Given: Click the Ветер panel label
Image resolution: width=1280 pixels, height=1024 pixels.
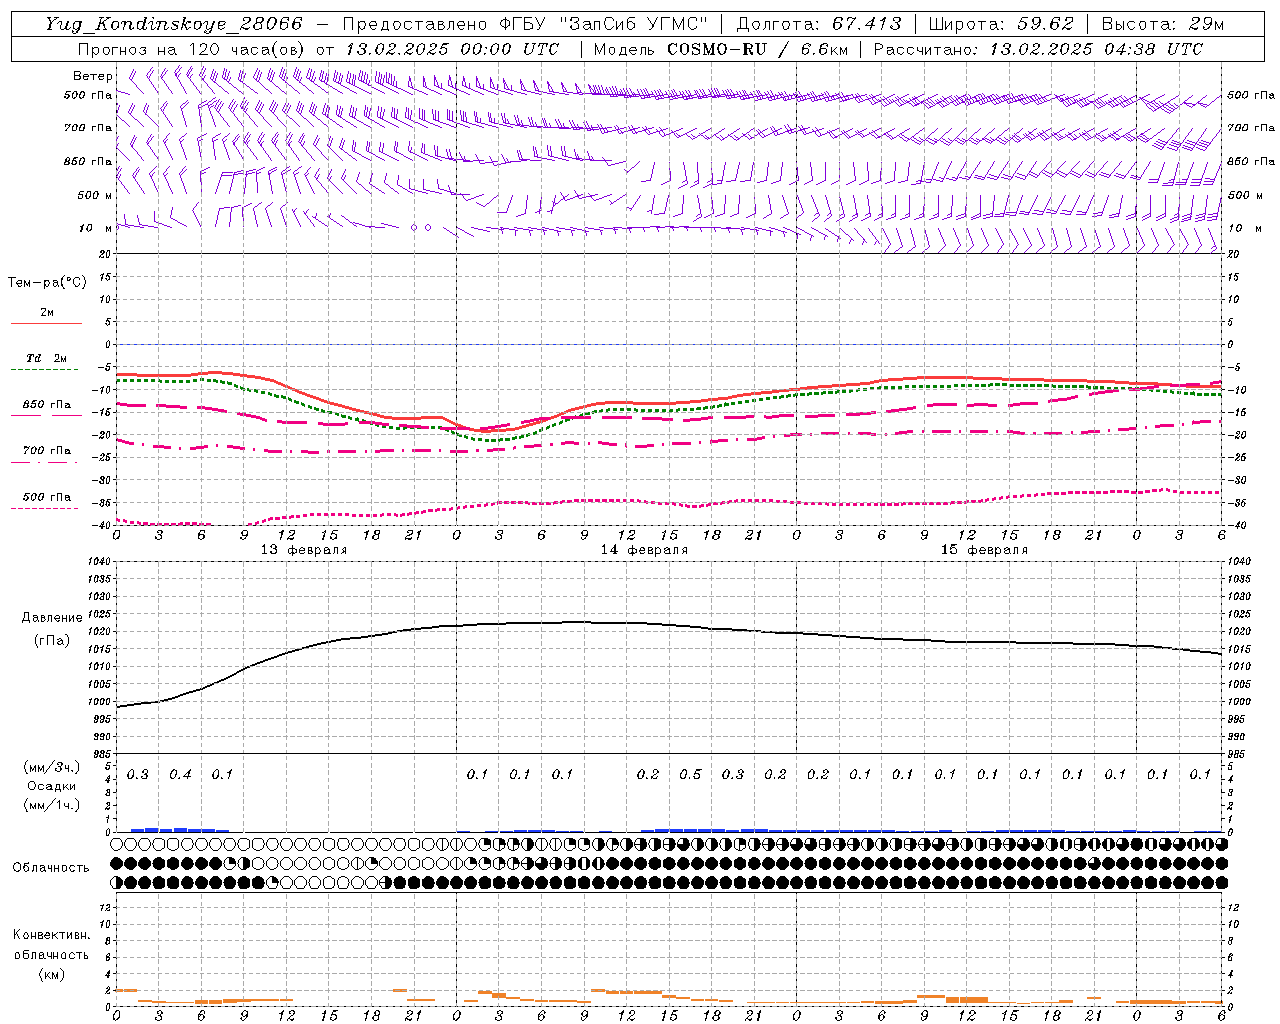Looking at the screenshot, I should [92, 76].
